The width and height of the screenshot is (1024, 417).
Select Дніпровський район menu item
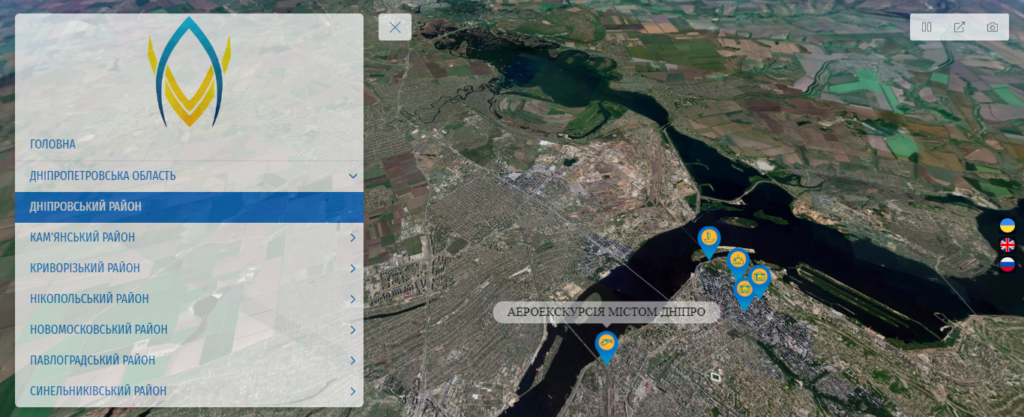click(189, 207)
